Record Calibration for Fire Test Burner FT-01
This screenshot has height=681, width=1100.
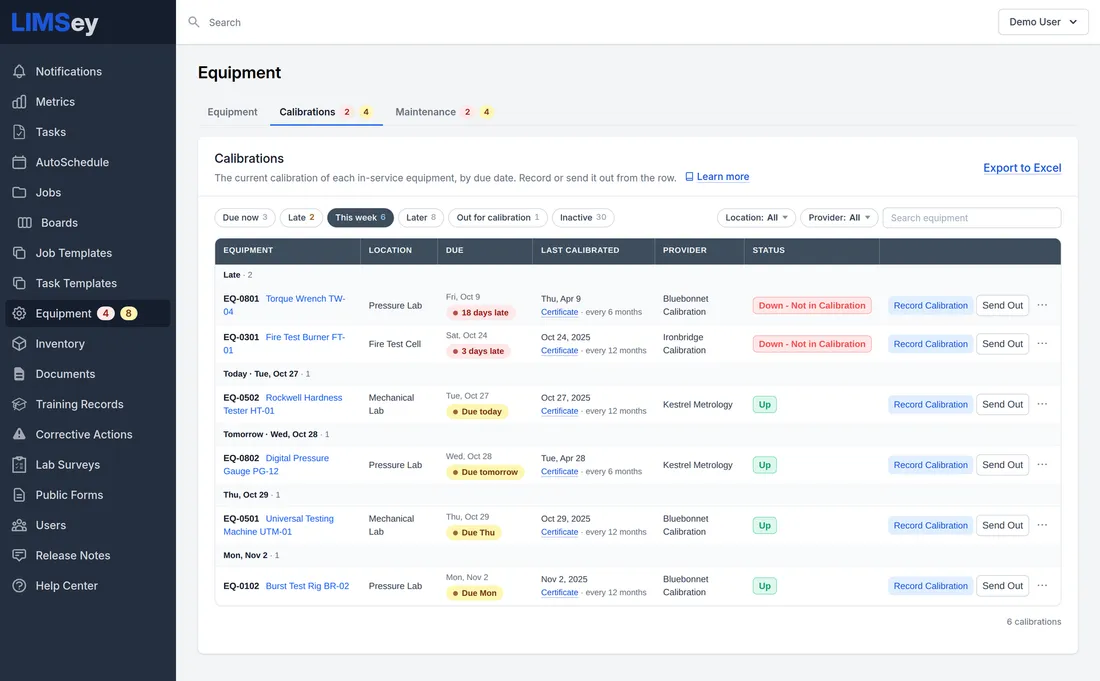[x=930, y=344]
